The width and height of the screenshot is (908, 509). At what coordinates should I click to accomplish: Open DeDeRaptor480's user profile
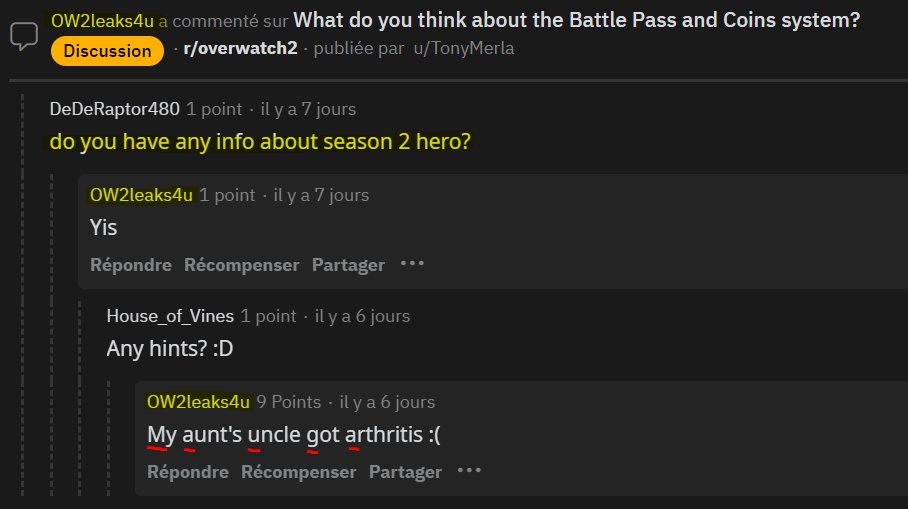pos(115,109)
